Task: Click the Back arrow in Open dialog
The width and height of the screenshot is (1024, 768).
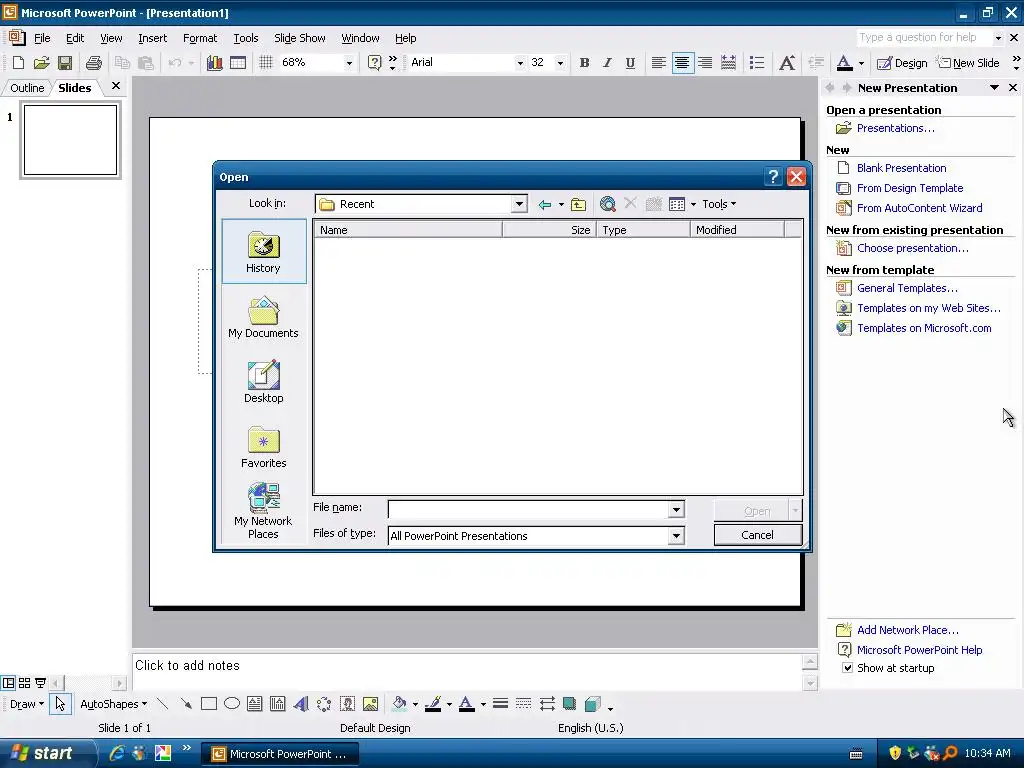Action: click(545, 204)
